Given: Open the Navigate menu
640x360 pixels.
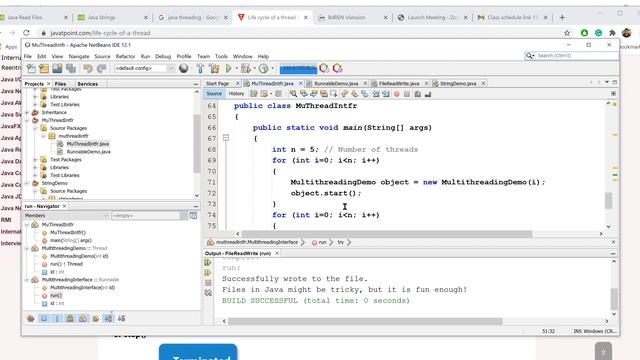Looking at the screenshot, I should 79,56.
